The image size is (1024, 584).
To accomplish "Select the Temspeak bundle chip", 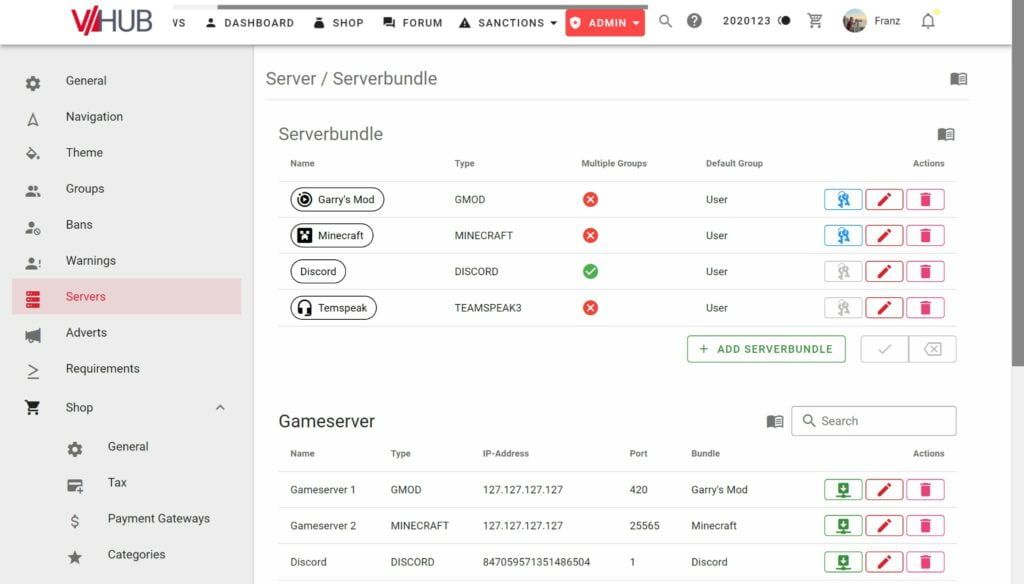I will tap(333, 308).
